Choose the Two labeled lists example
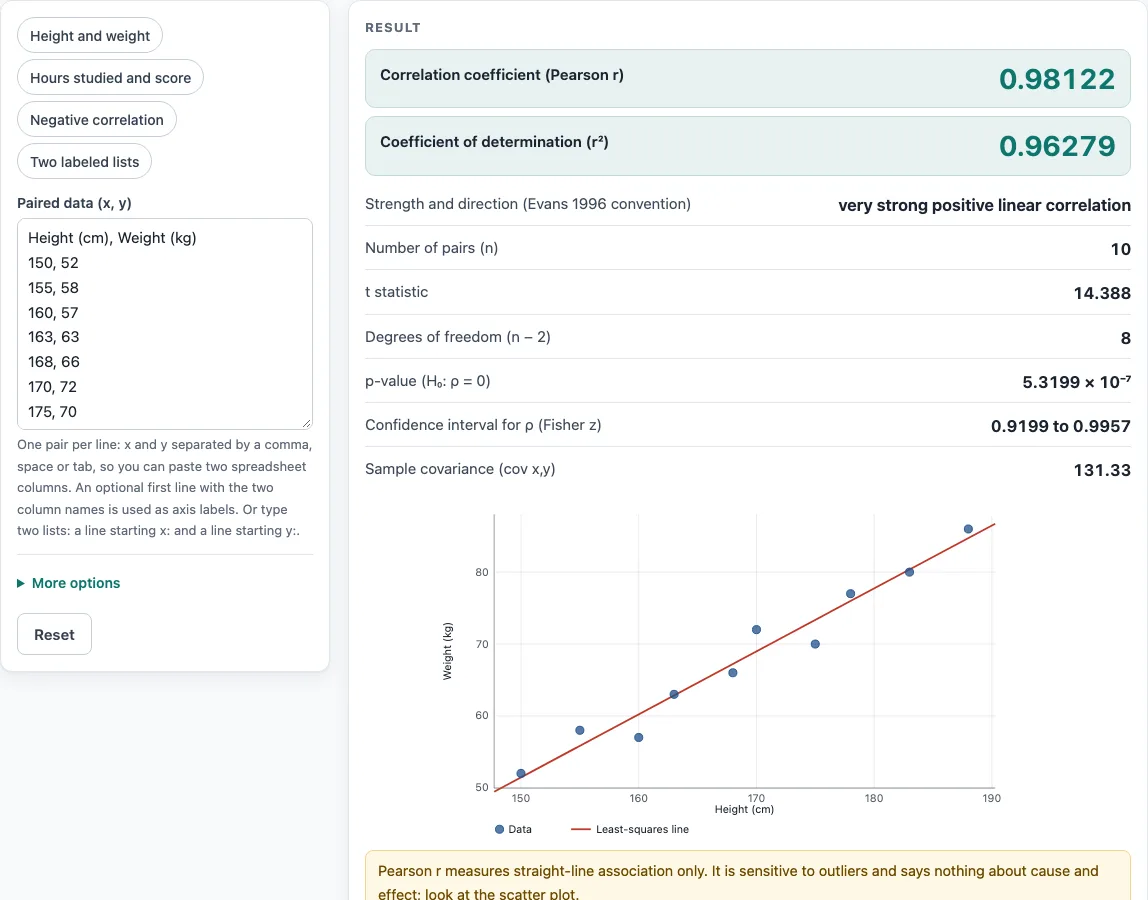Image resolution: width=1148 pixels, height=900 pixels. pyautogui.click(x=84, y=162)
